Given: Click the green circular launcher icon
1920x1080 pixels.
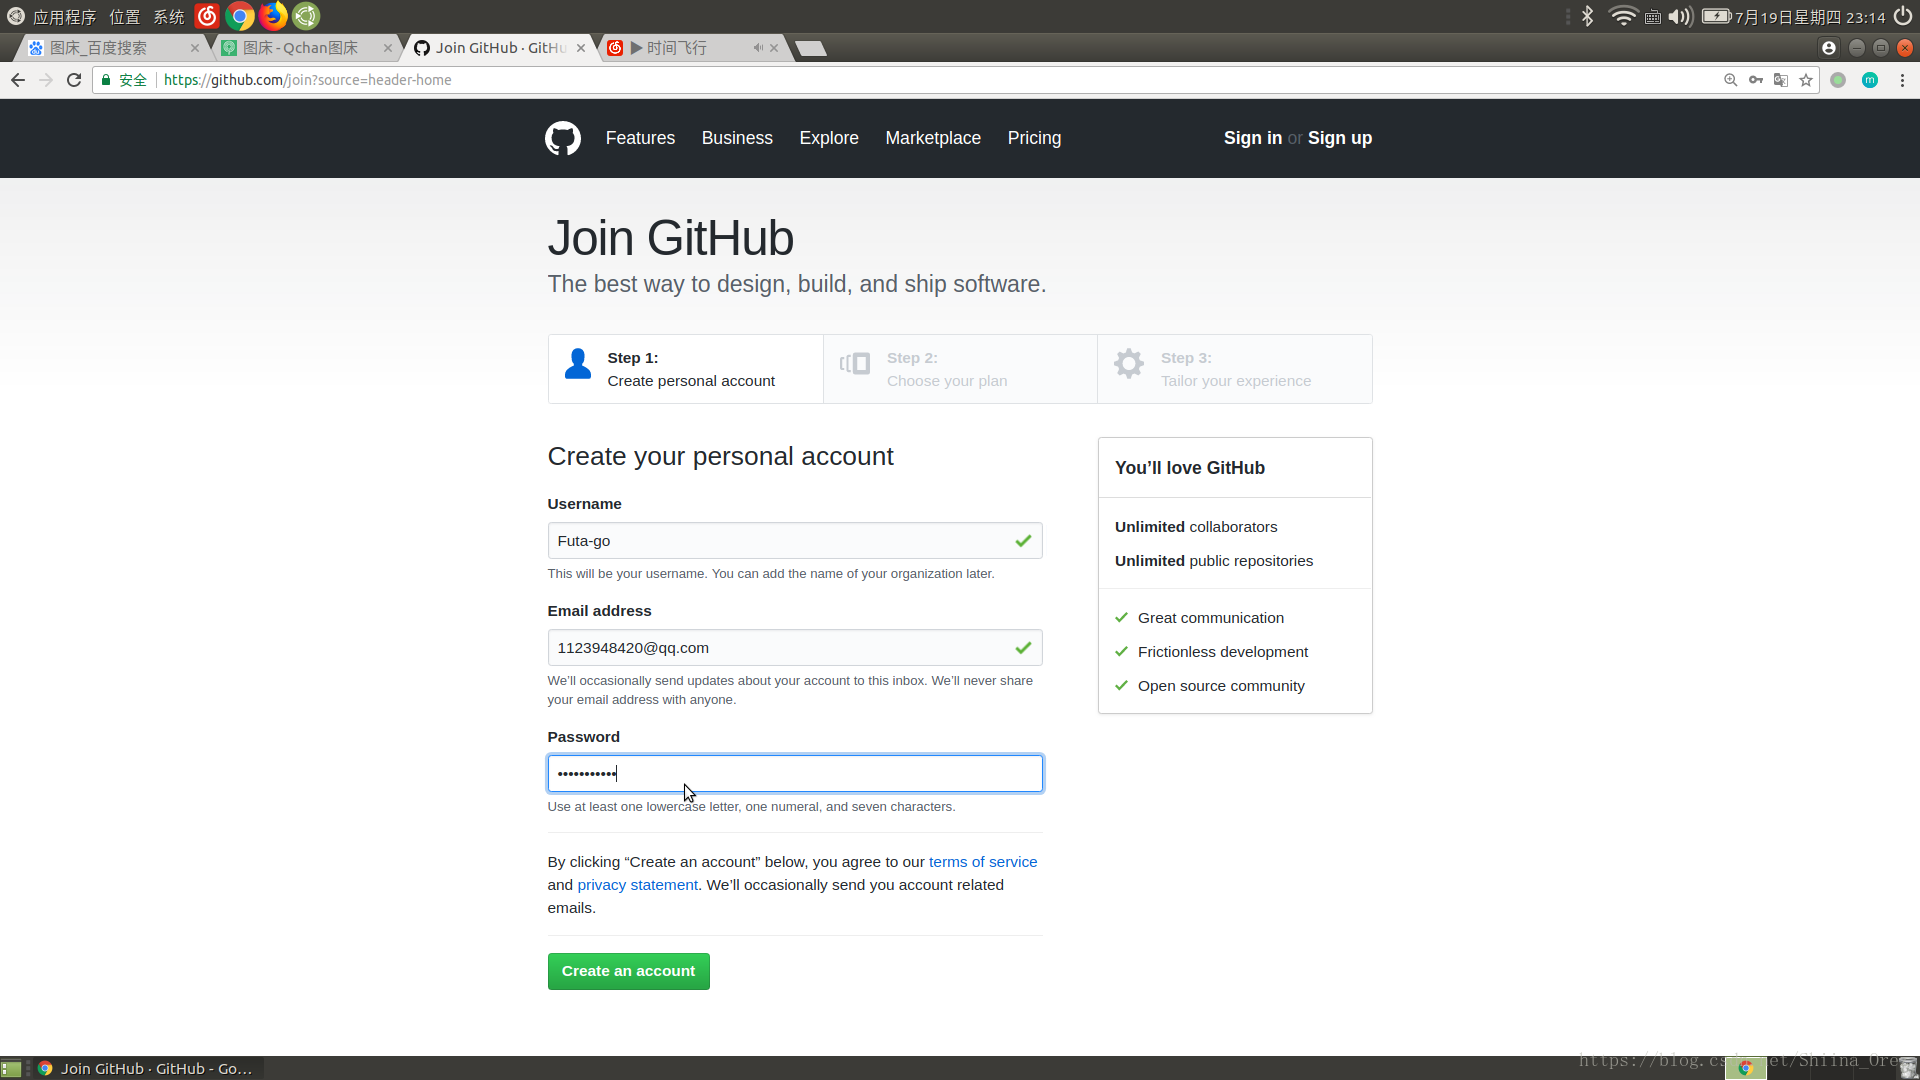Looking at the screenshot, I should 306,16.
